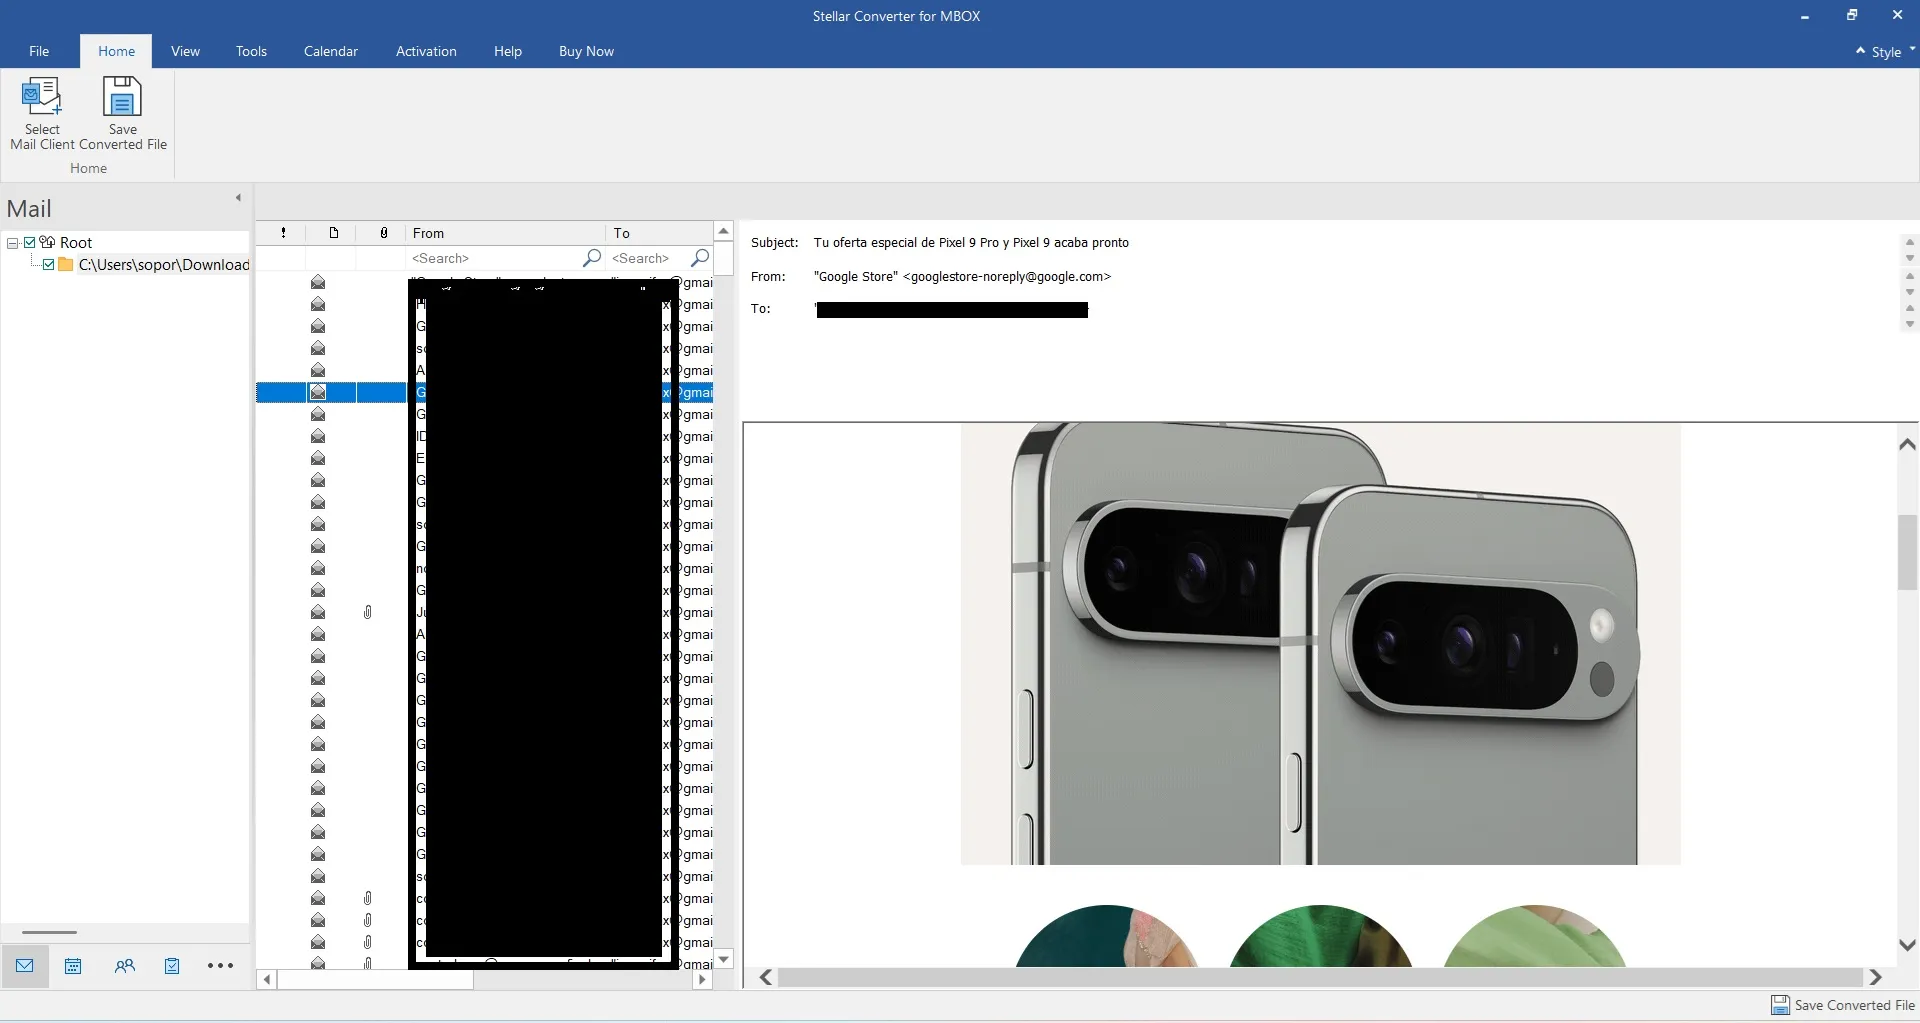Open the Activation ribbon tab
This screenshot has height=1023, width=1920.
pos(426,51)
